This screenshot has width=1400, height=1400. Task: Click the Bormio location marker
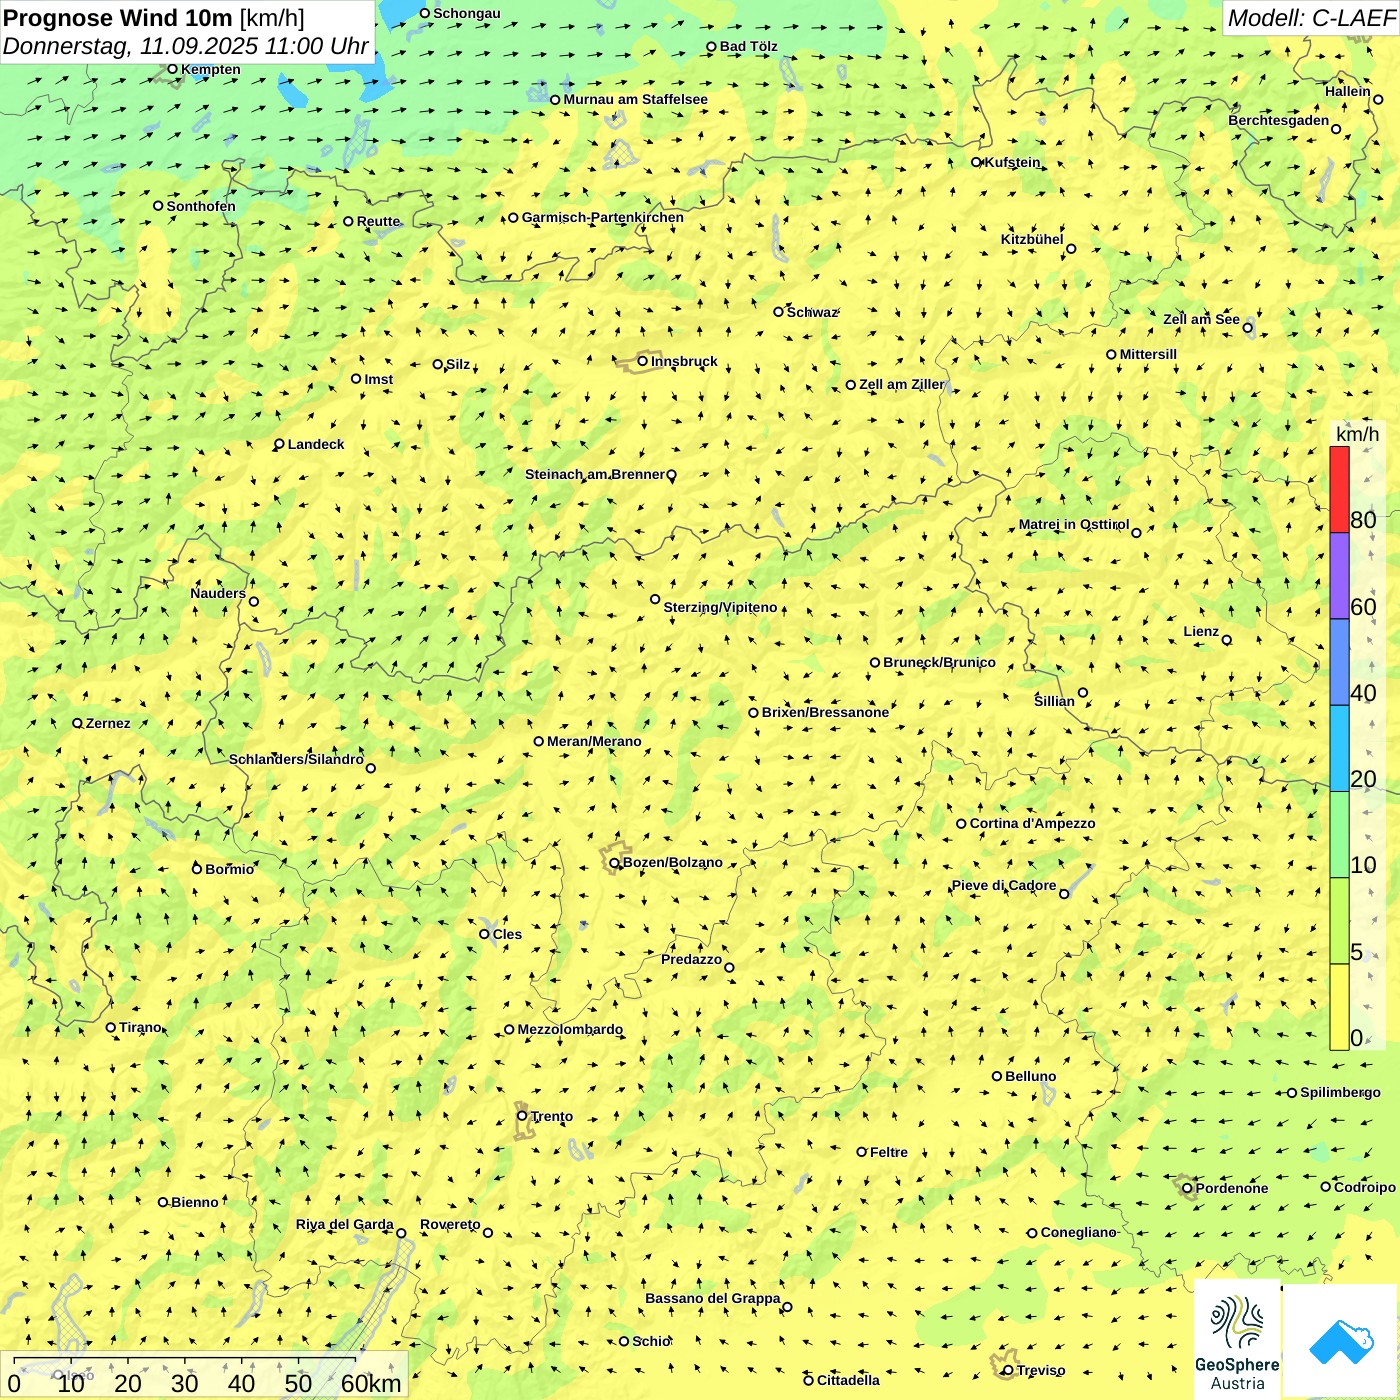pyautogui.click(x=197, y=869)
